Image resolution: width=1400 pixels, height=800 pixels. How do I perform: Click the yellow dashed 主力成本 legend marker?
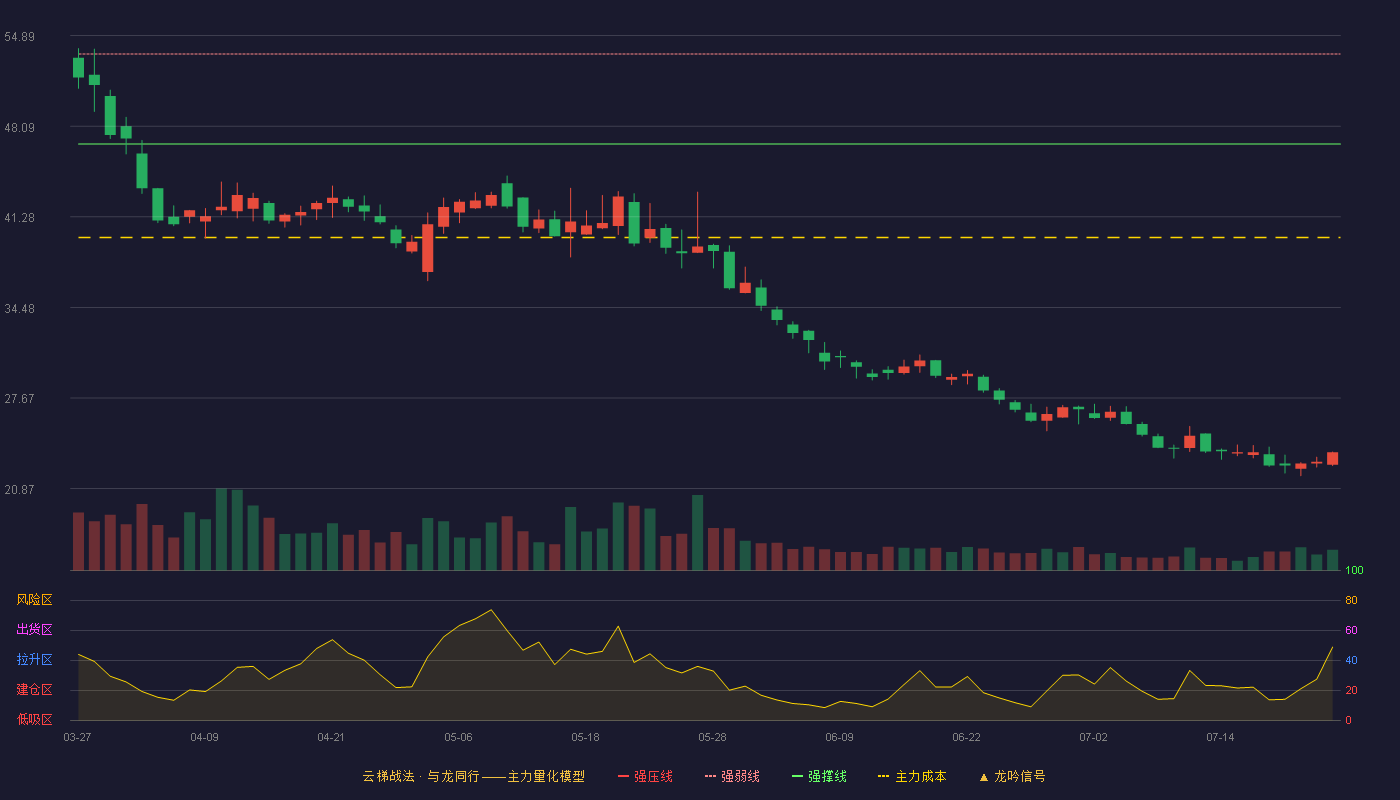tap(883, 776)
